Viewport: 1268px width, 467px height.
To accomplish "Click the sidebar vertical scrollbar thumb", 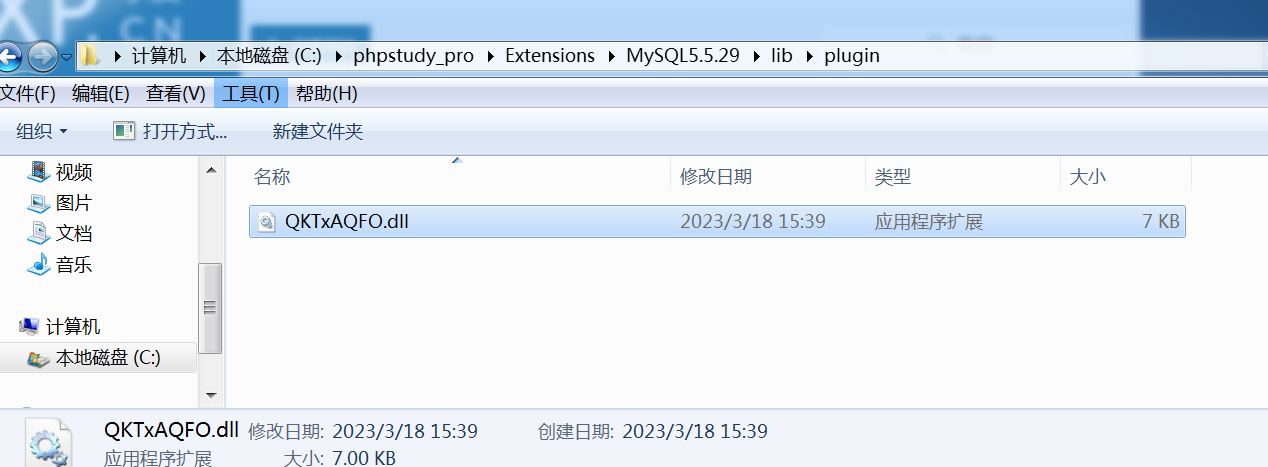I will point(210,307).
